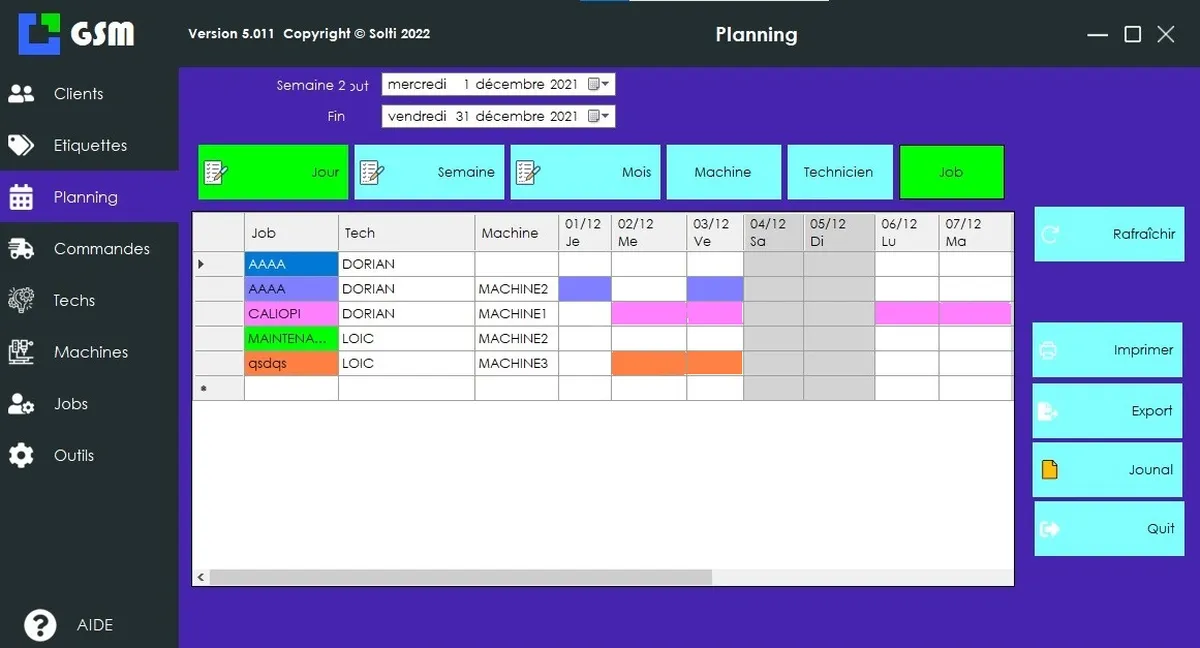Click the Commandes truck icon

tap(21, 249)
